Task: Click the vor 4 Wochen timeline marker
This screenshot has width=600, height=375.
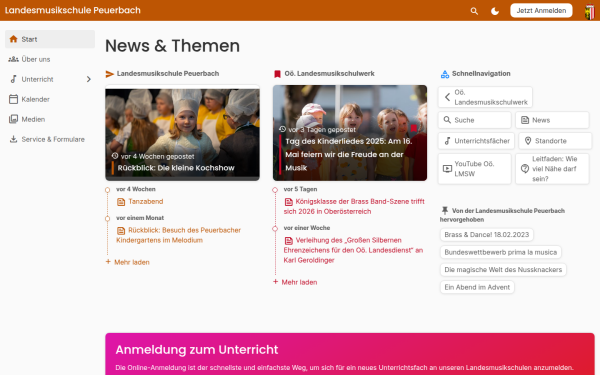Action: click(x=108, y=190)
